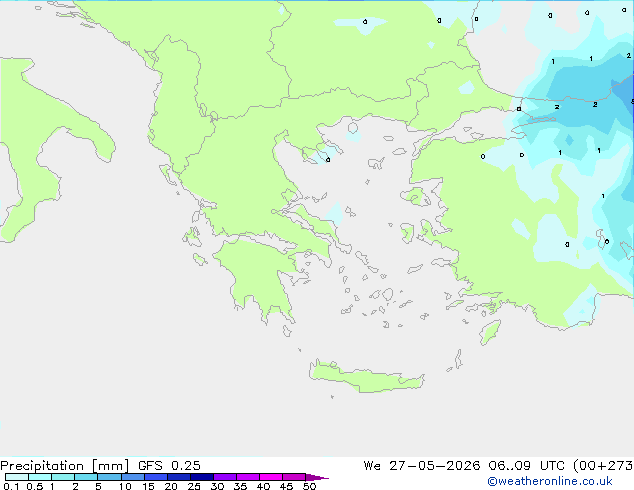Click the '0.1' legend scale label

pos(11,486)
